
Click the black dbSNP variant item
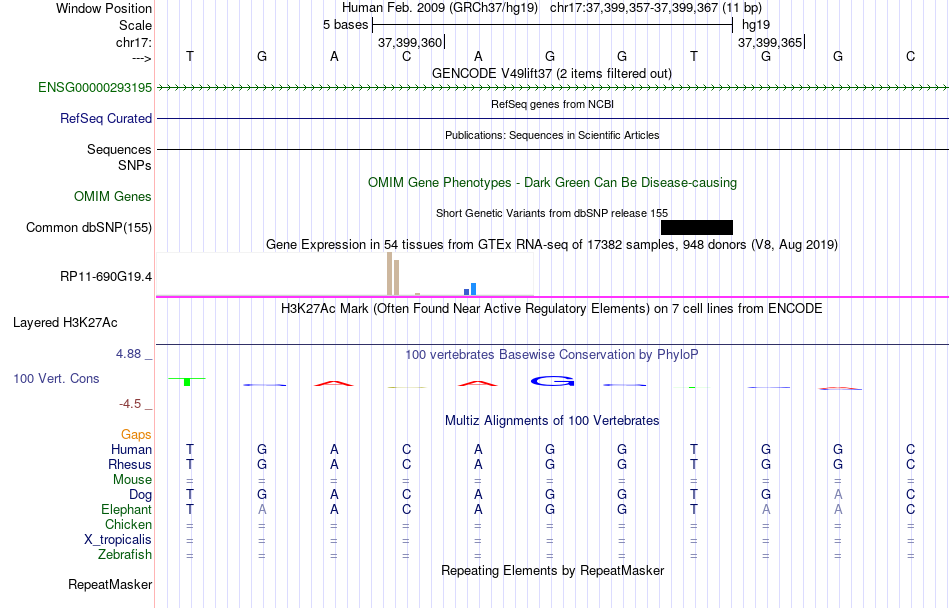click(697, 228)
